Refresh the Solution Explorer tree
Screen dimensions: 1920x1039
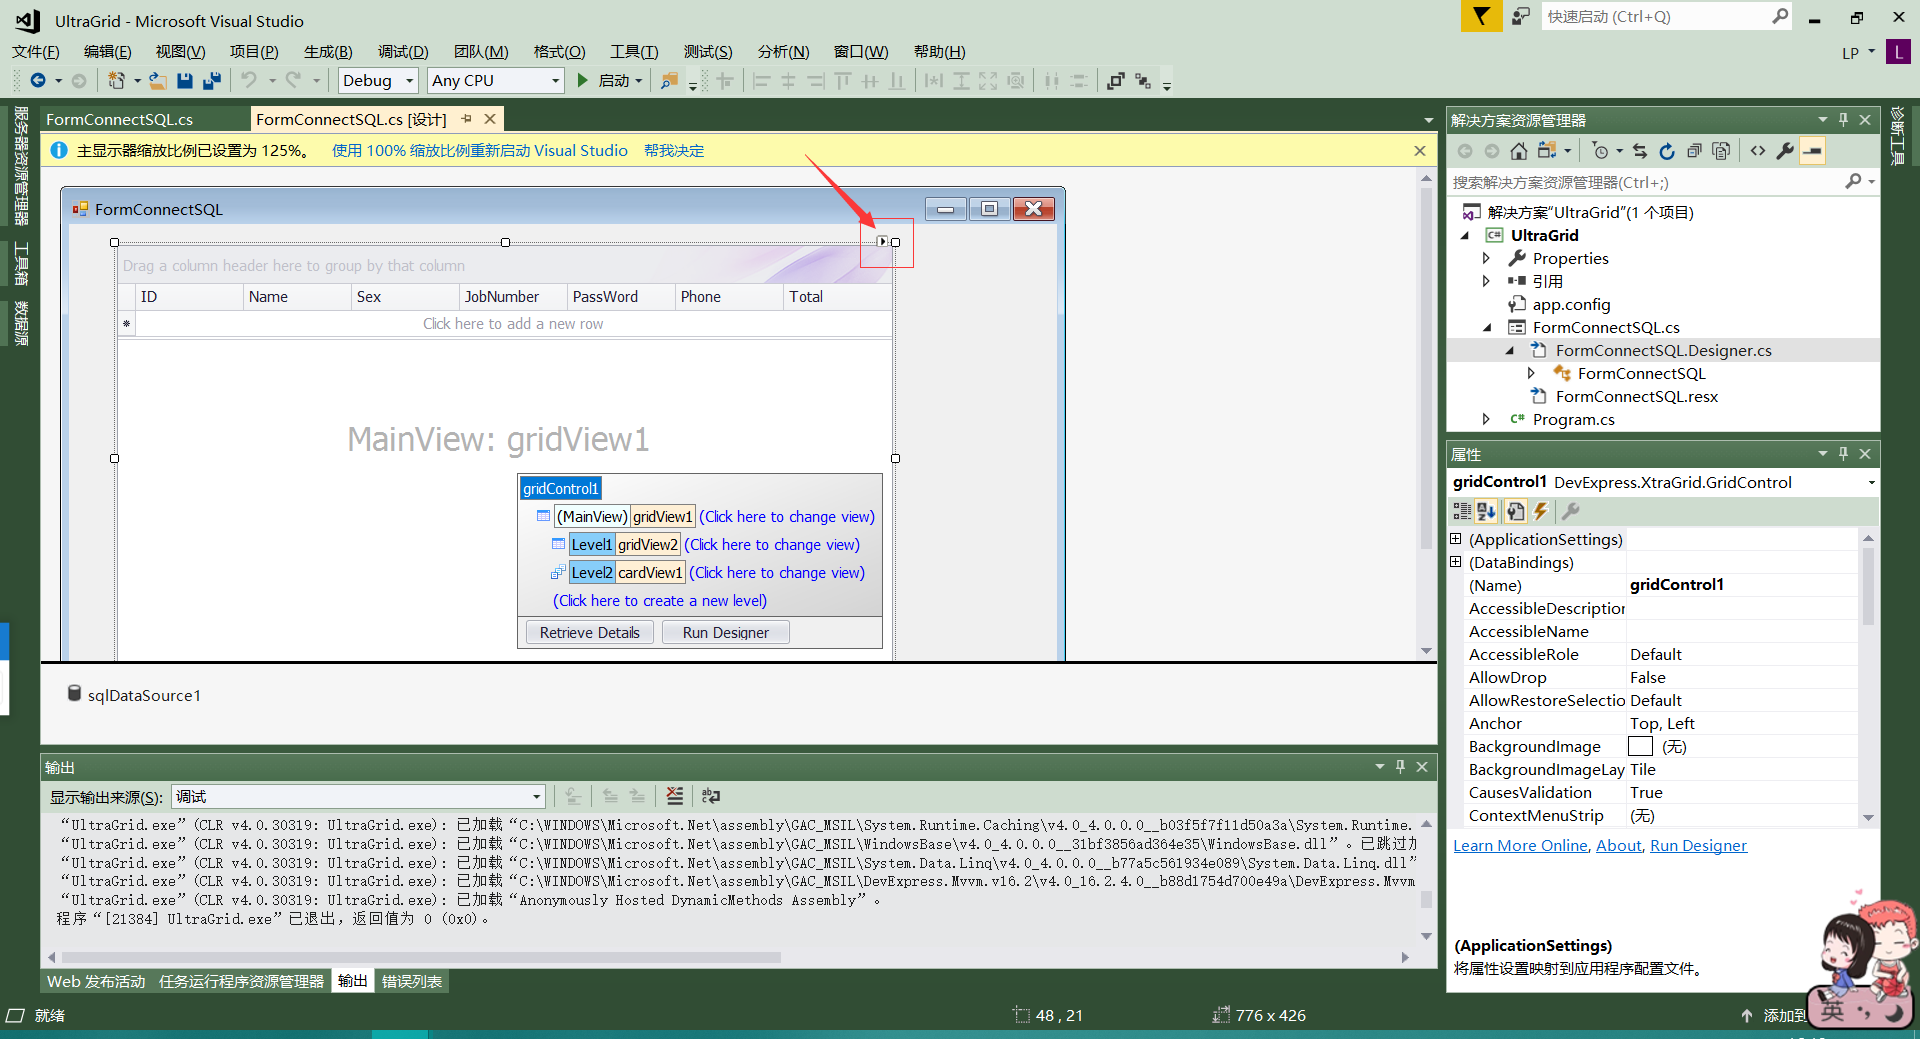(1667, 151)
